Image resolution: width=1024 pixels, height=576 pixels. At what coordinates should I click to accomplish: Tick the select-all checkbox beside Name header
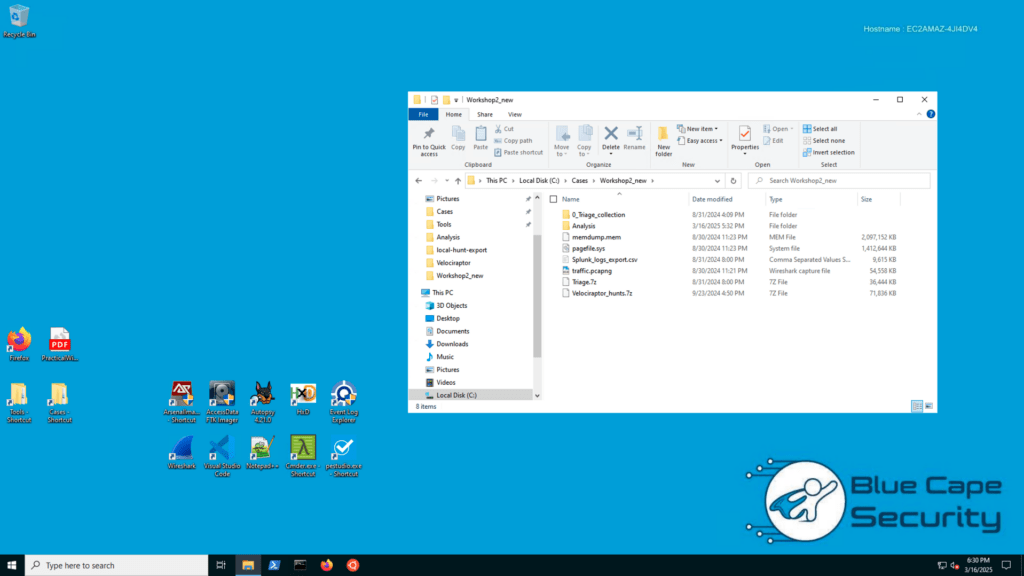coord(554,199)
